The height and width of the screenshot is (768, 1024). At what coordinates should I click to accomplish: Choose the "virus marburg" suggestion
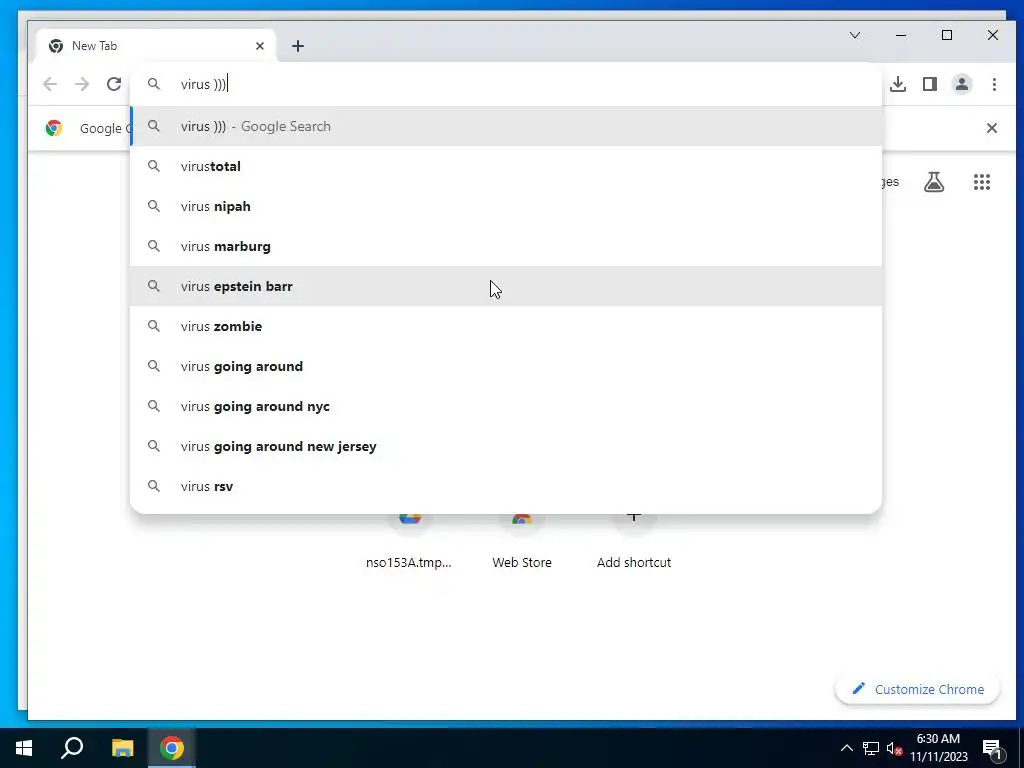(x=505, y=246)
